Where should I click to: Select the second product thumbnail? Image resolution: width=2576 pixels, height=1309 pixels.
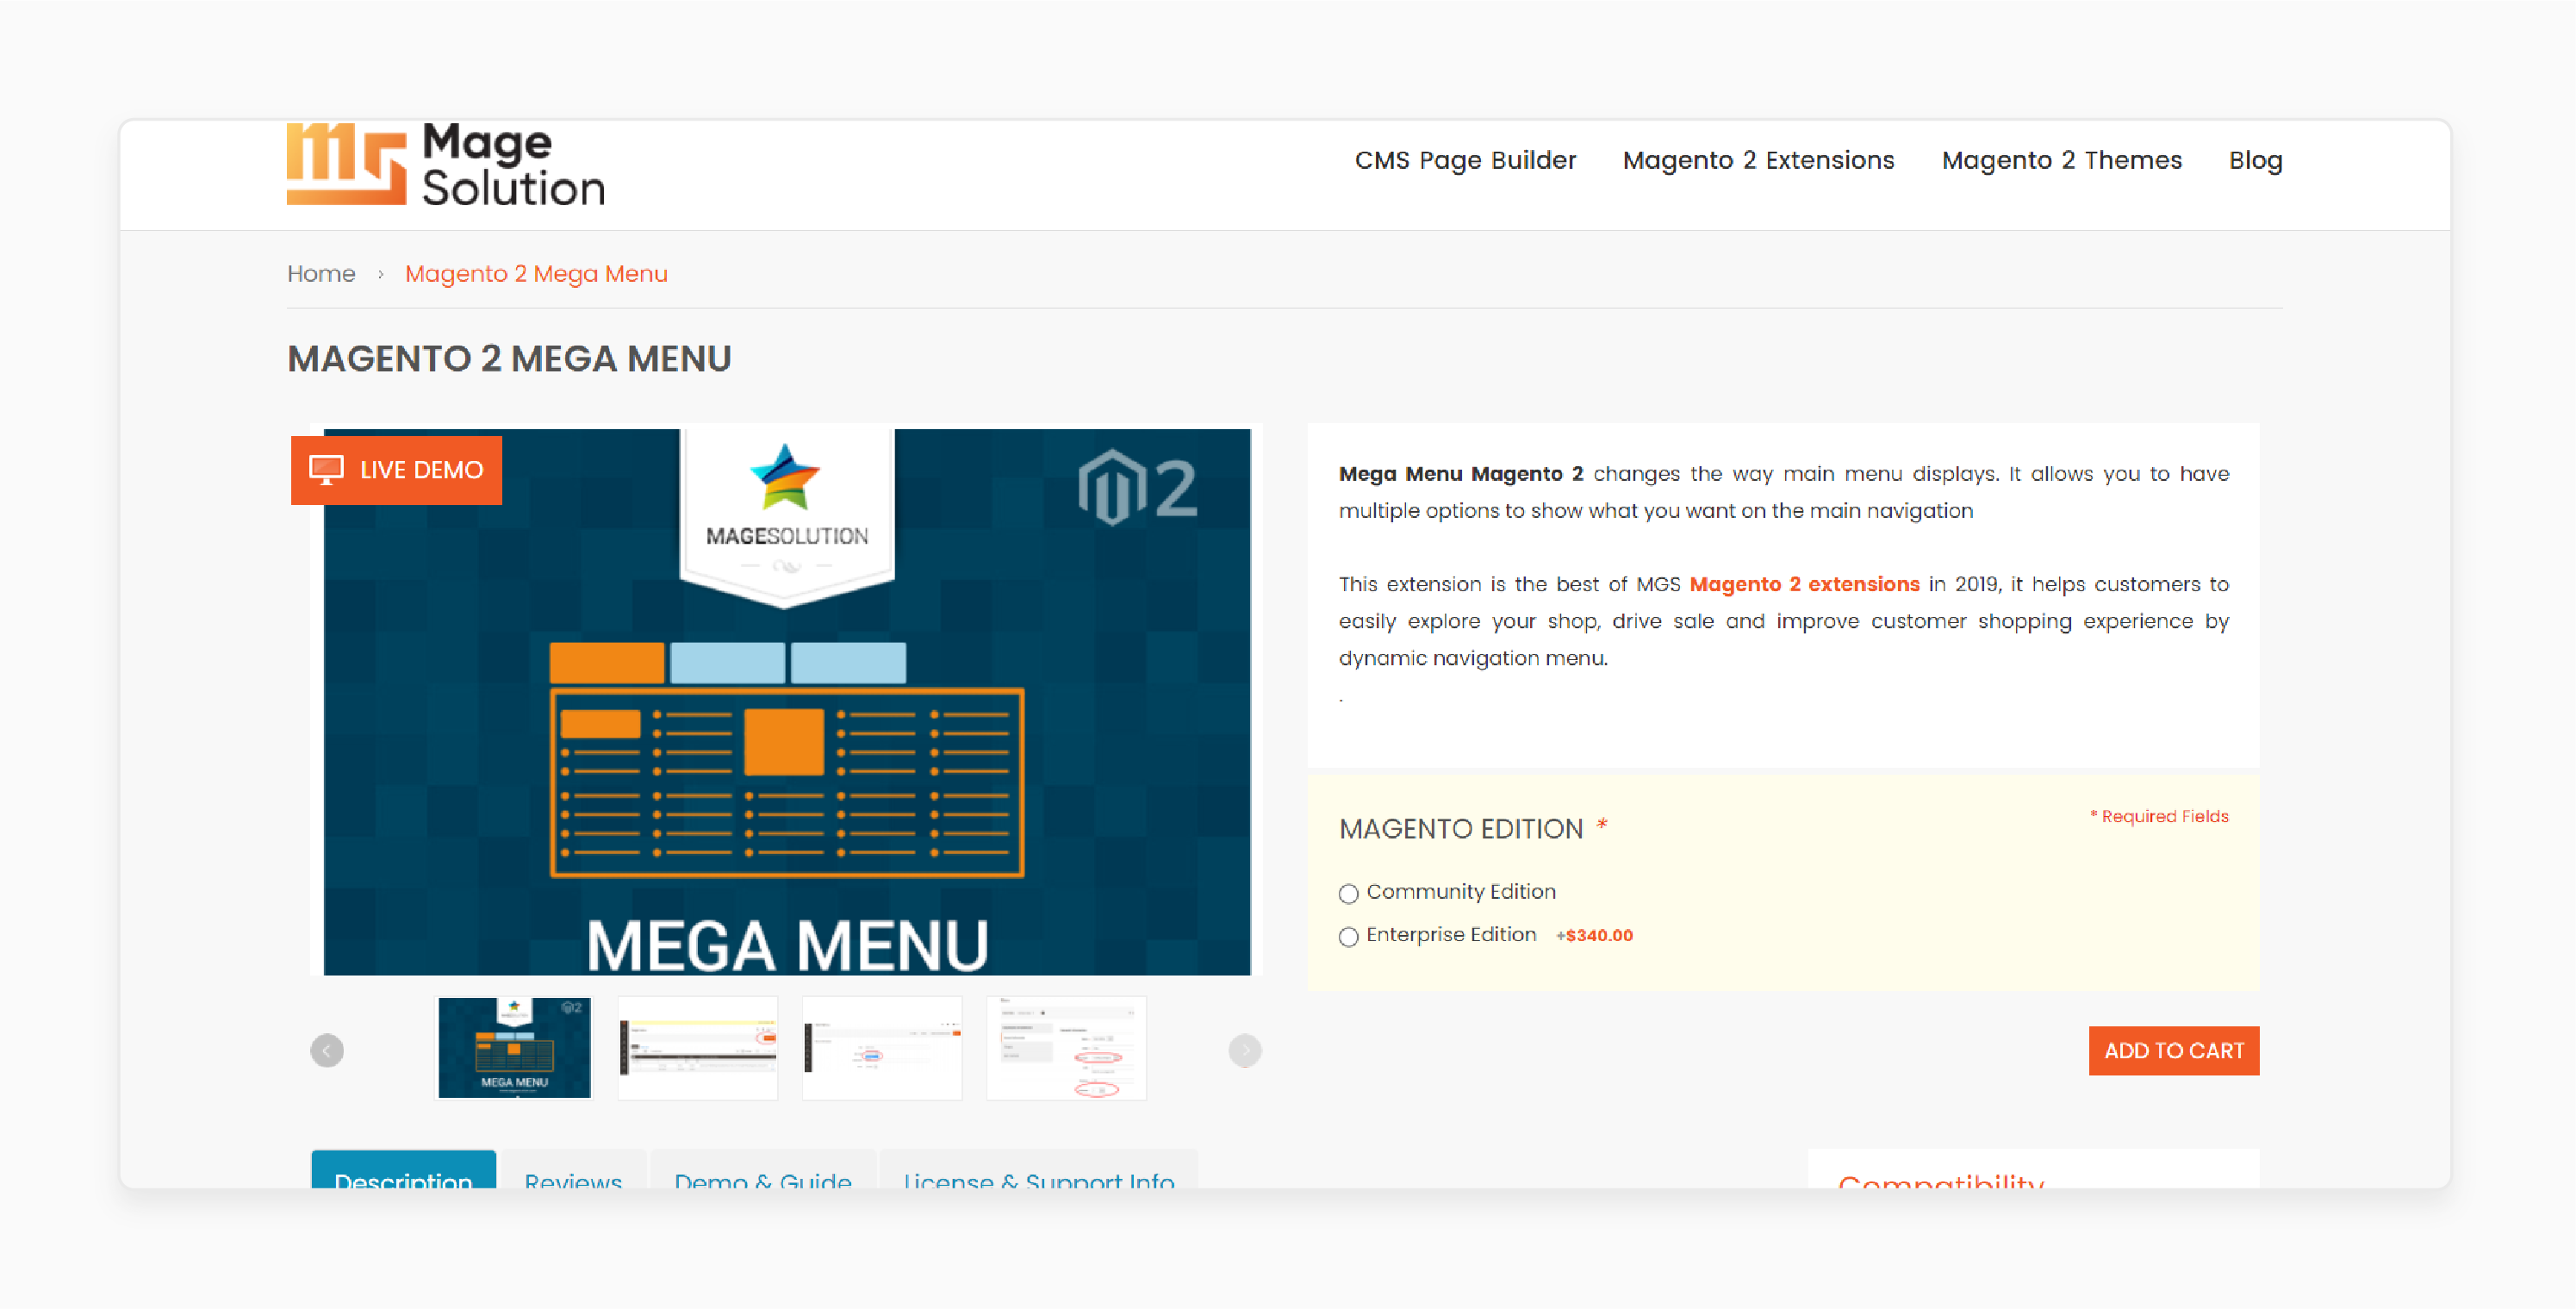(699, 1047)
